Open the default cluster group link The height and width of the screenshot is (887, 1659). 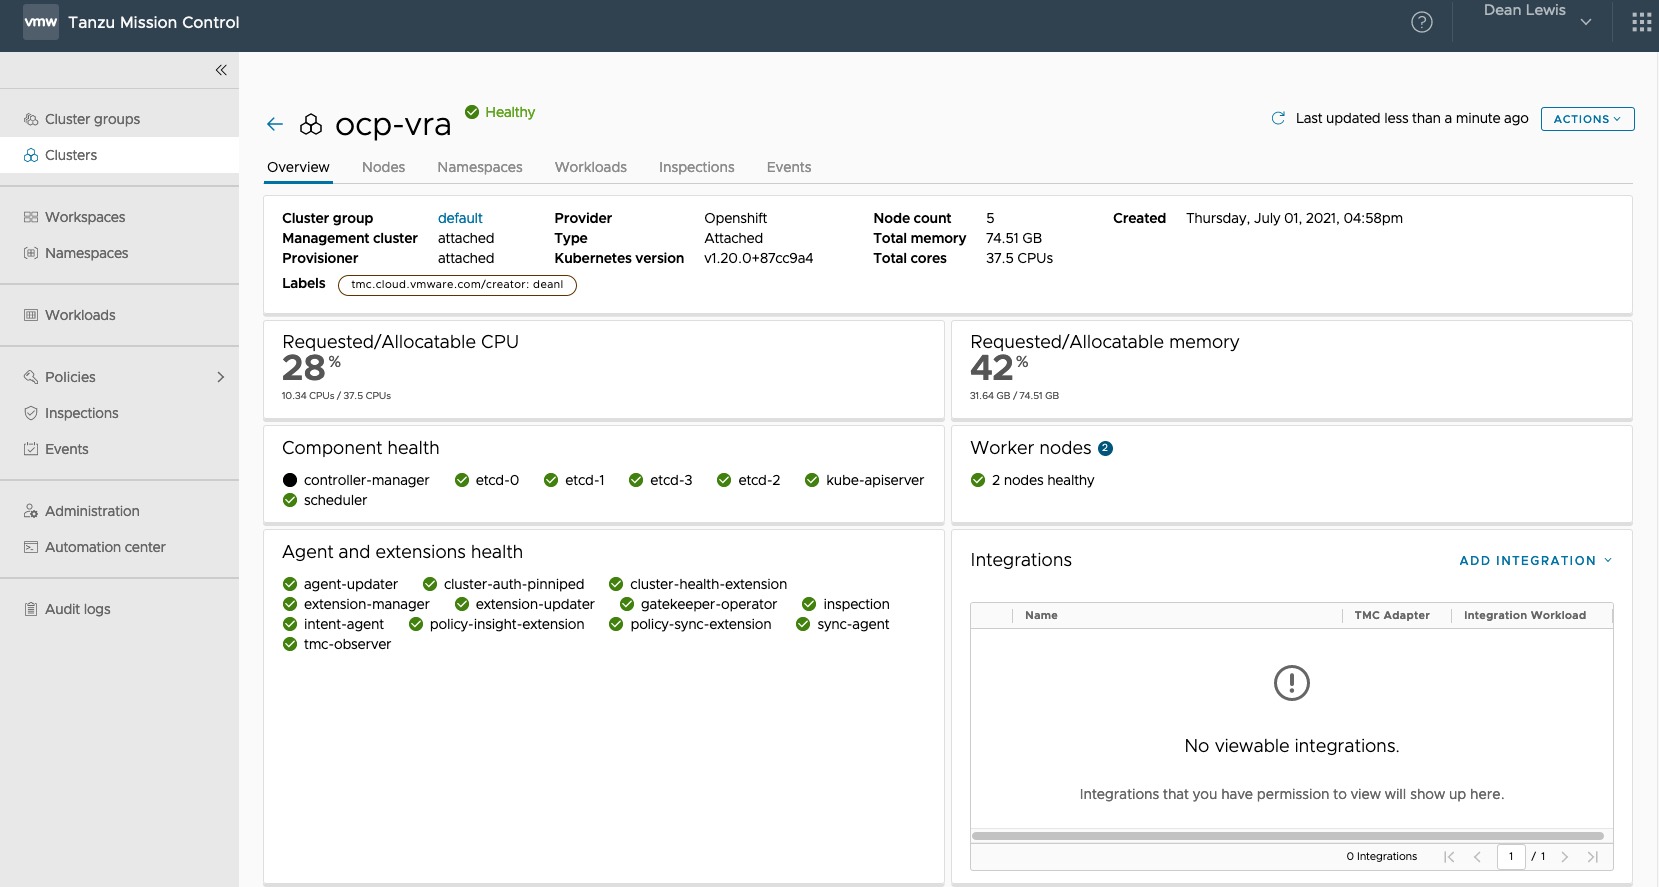pos(460,218)
